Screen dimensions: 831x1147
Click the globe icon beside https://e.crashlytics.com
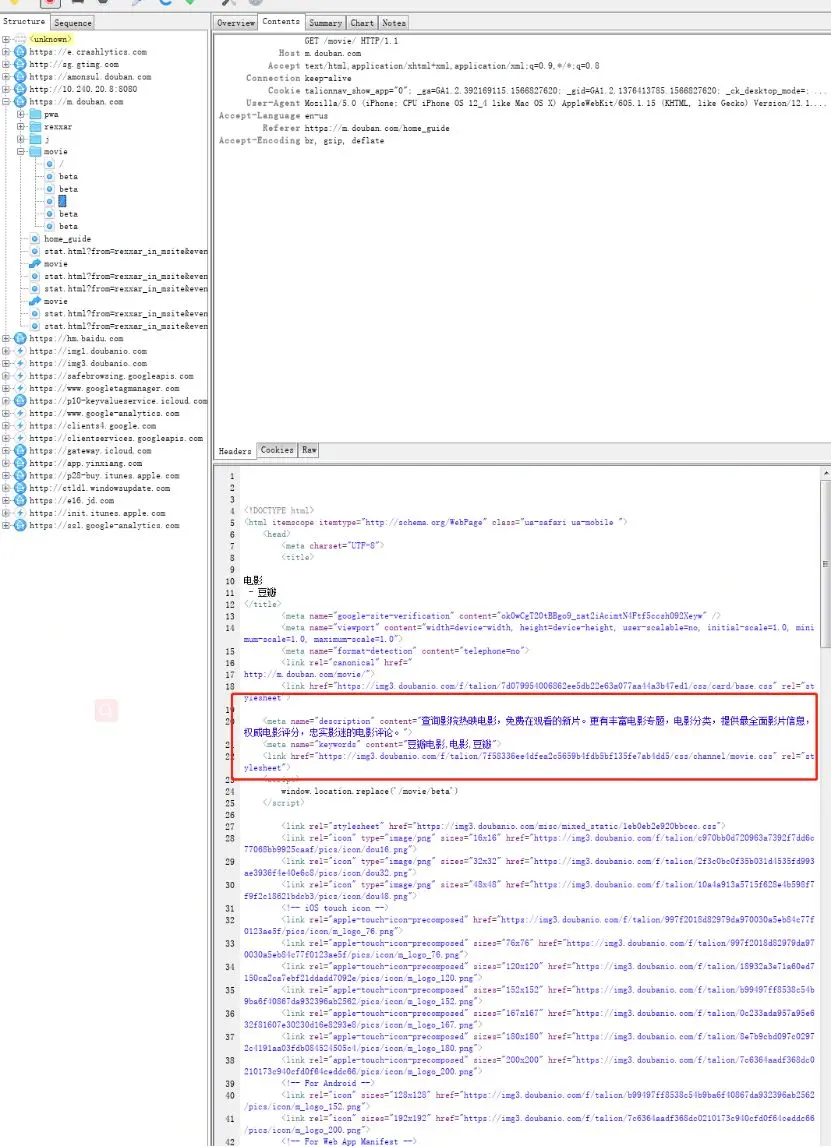pyautogui.click(x=20, y=52)
